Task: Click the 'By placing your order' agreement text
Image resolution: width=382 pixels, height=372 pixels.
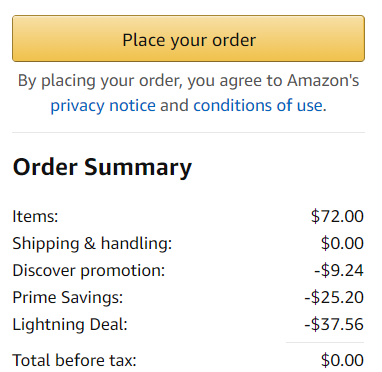Action: pos(188,93)
